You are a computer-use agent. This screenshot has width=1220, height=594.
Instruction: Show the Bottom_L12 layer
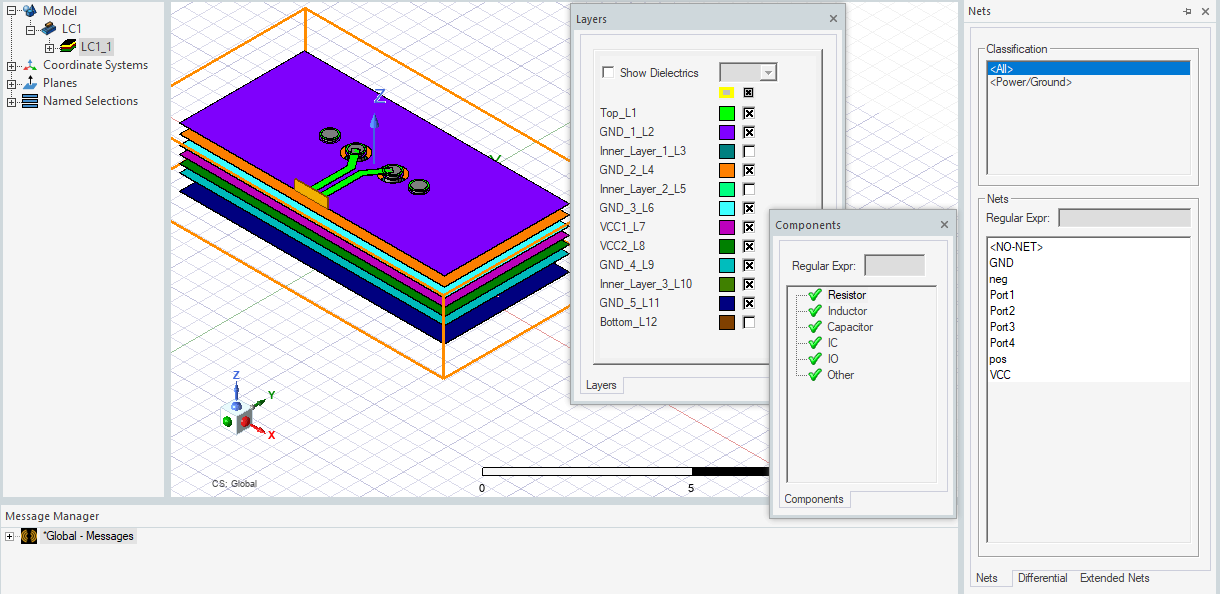[x=749, y=322]
